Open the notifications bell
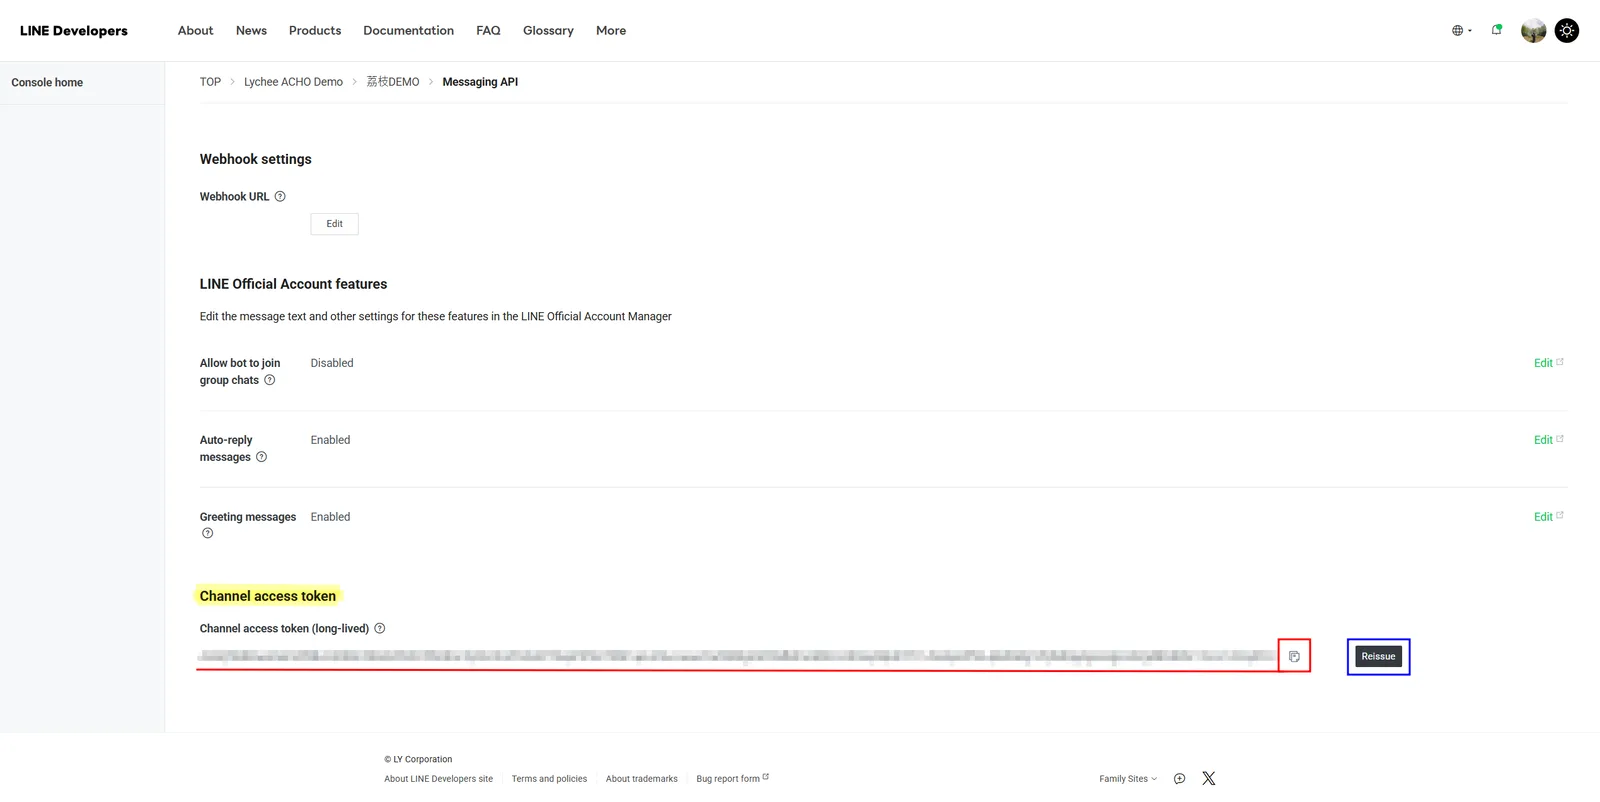The height and width of the screenshot is (802, 1600). (x=1497, y=30)
